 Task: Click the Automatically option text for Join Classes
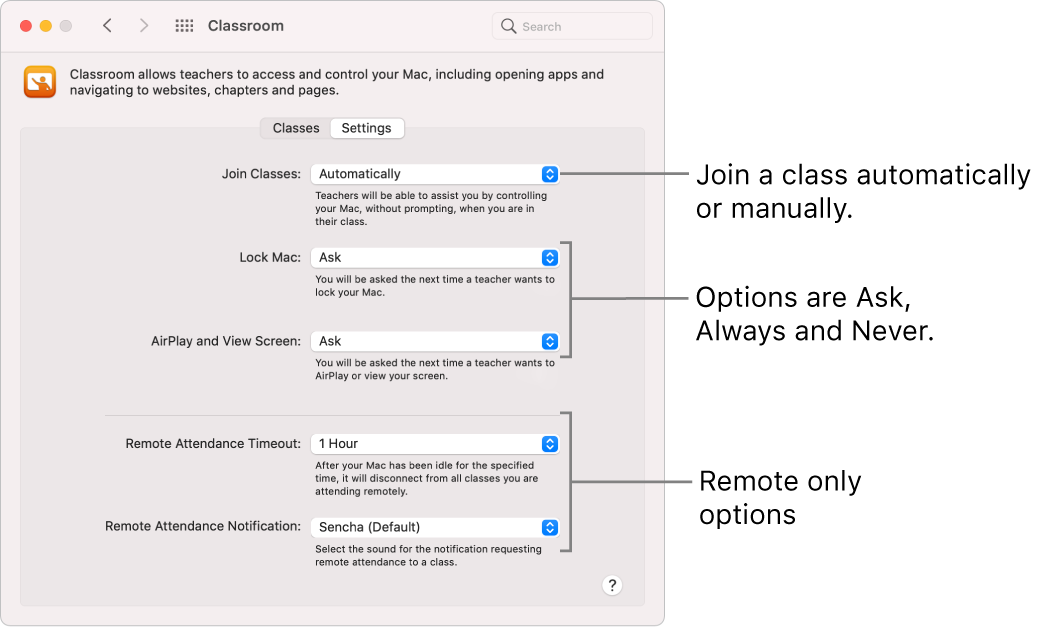[x=360, y=173]
